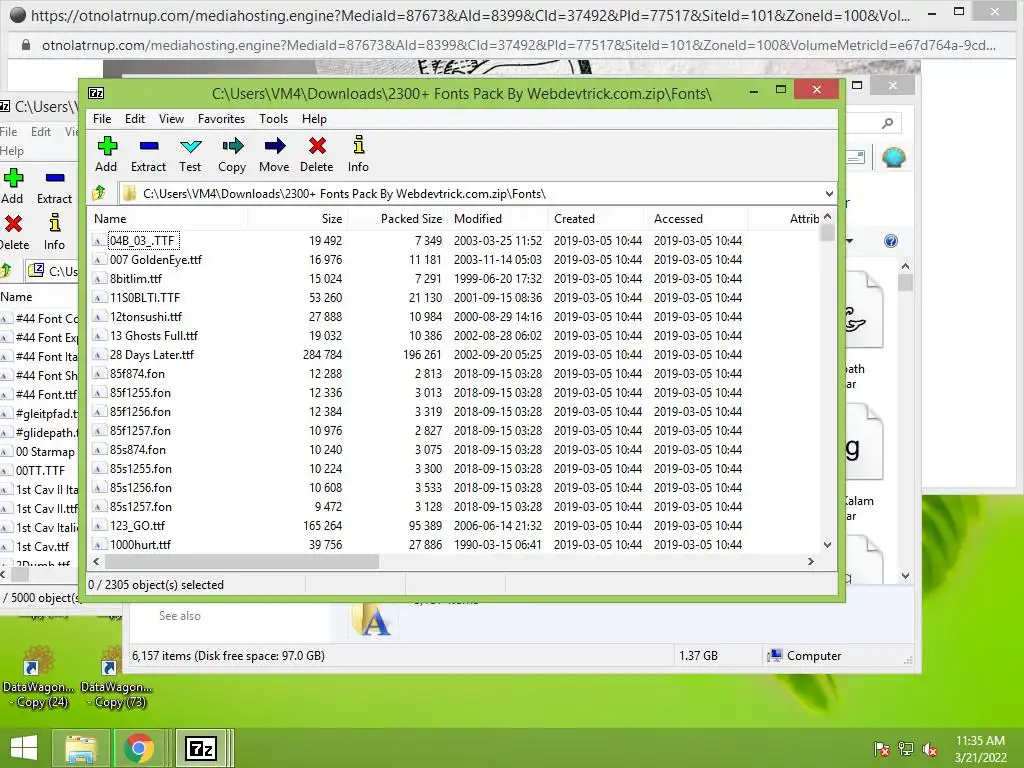
Task: Open Google Chrome from the taskbar
Action: tap(138, 748)
